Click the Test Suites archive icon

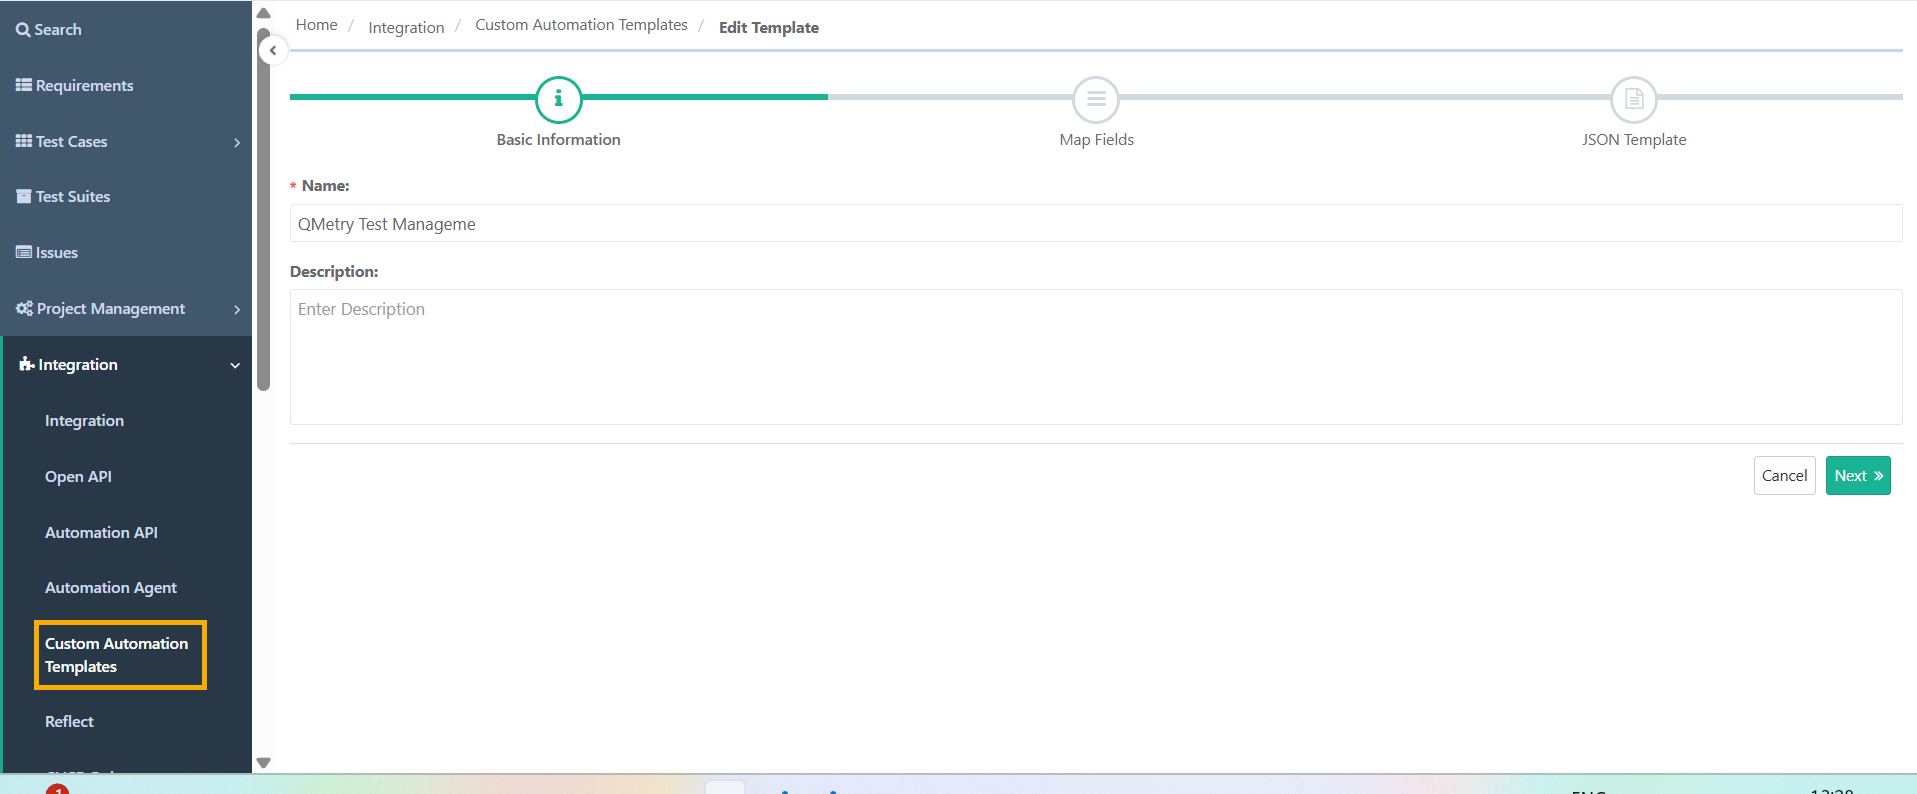click(x=24, y=196)
